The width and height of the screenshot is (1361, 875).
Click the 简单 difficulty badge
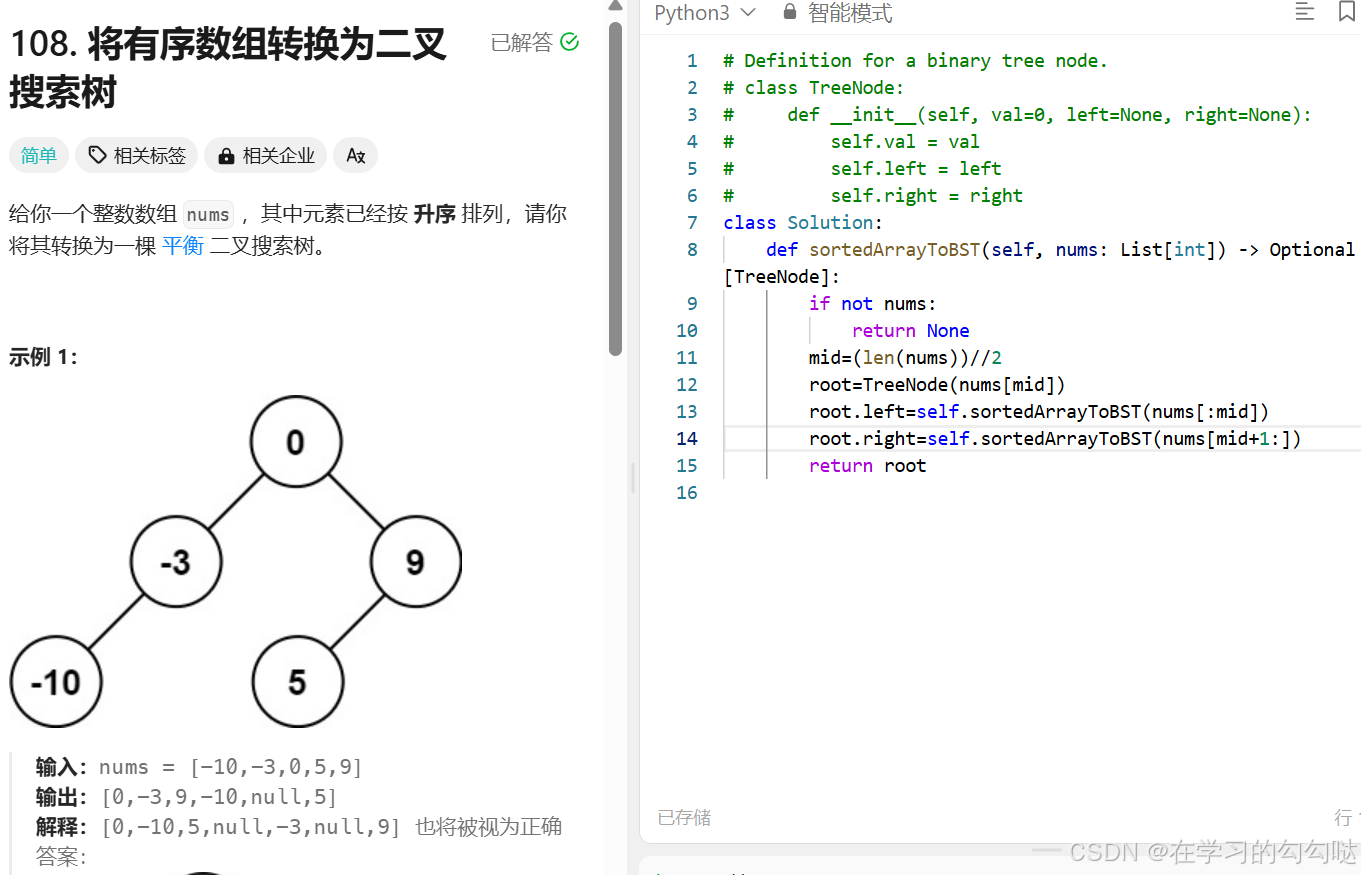[x=38, y=155]
